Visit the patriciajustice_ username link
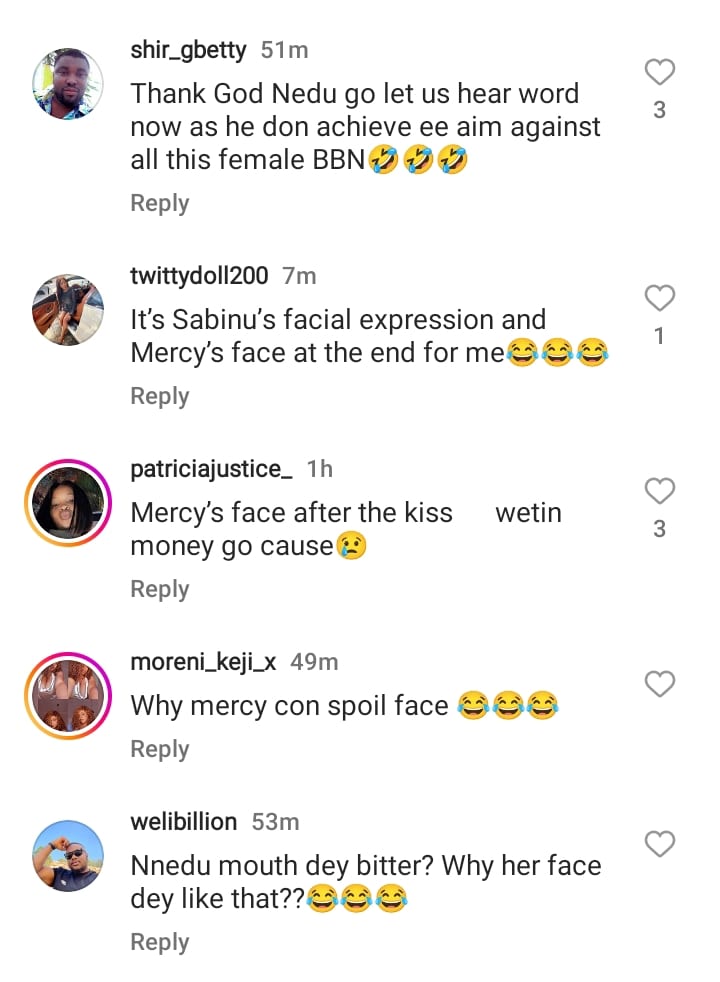 click(x=212, y=468)
